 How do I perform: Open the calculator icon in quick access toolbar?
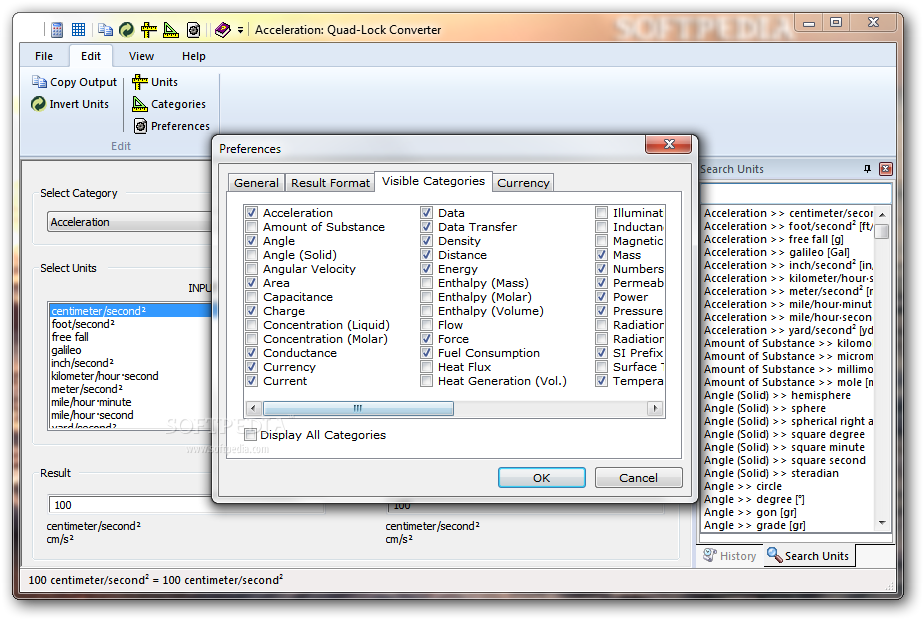click(x=57, y=29)
